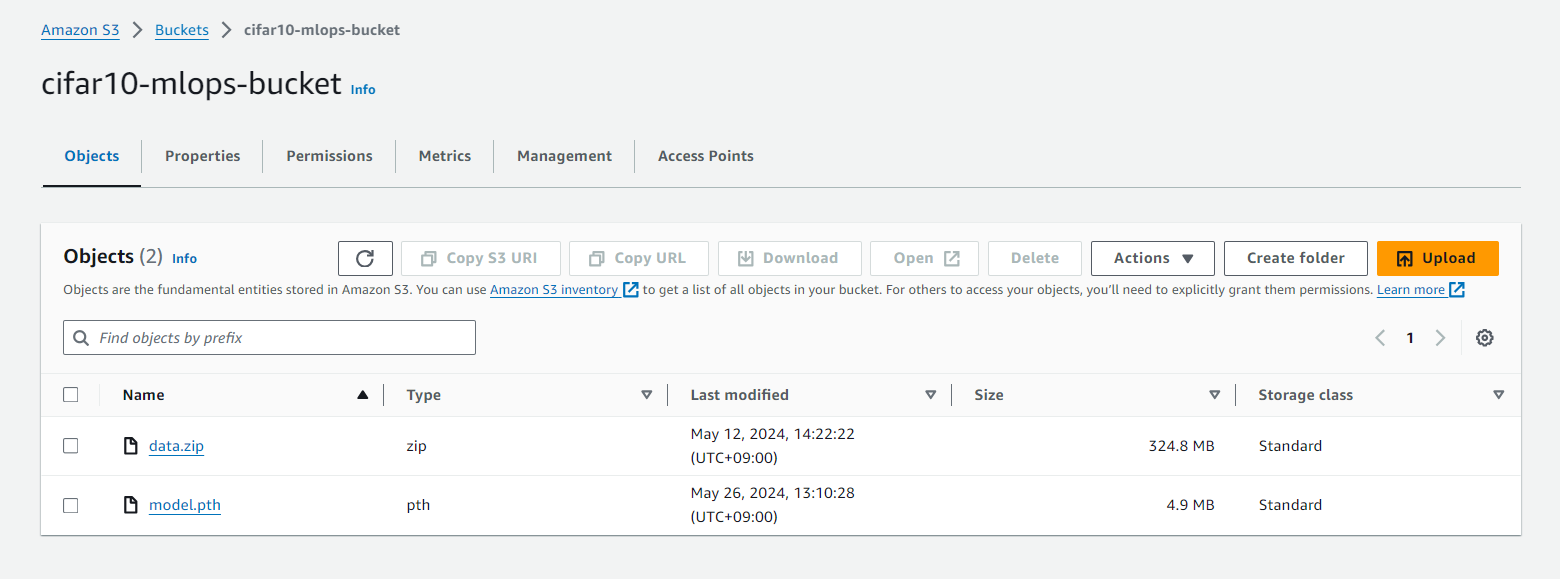This screenshot has height=579, width=1560.
Task: Navigate to Buckets breadcrumb link
Action: pyautogui.click(x=182, y=30)
